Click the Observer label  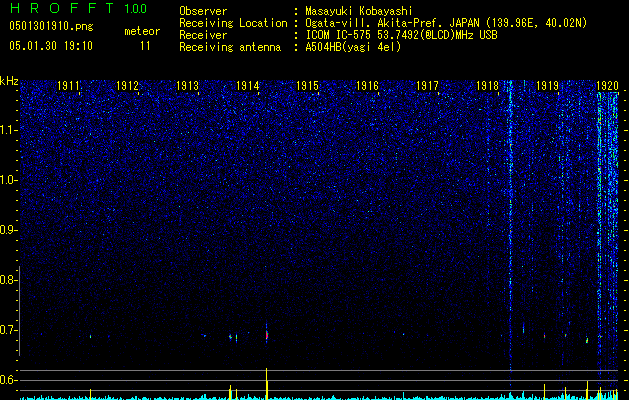click(x=203, y=11)
